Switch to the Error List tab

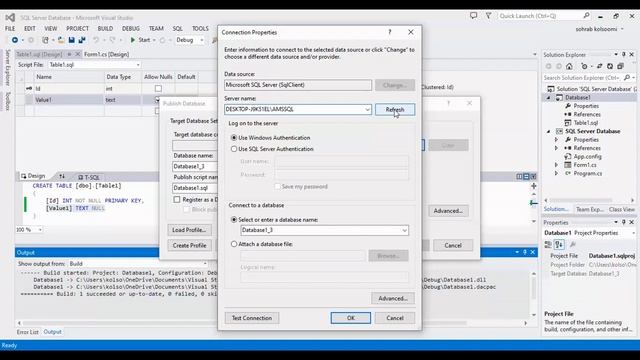(x=27, y=332)
